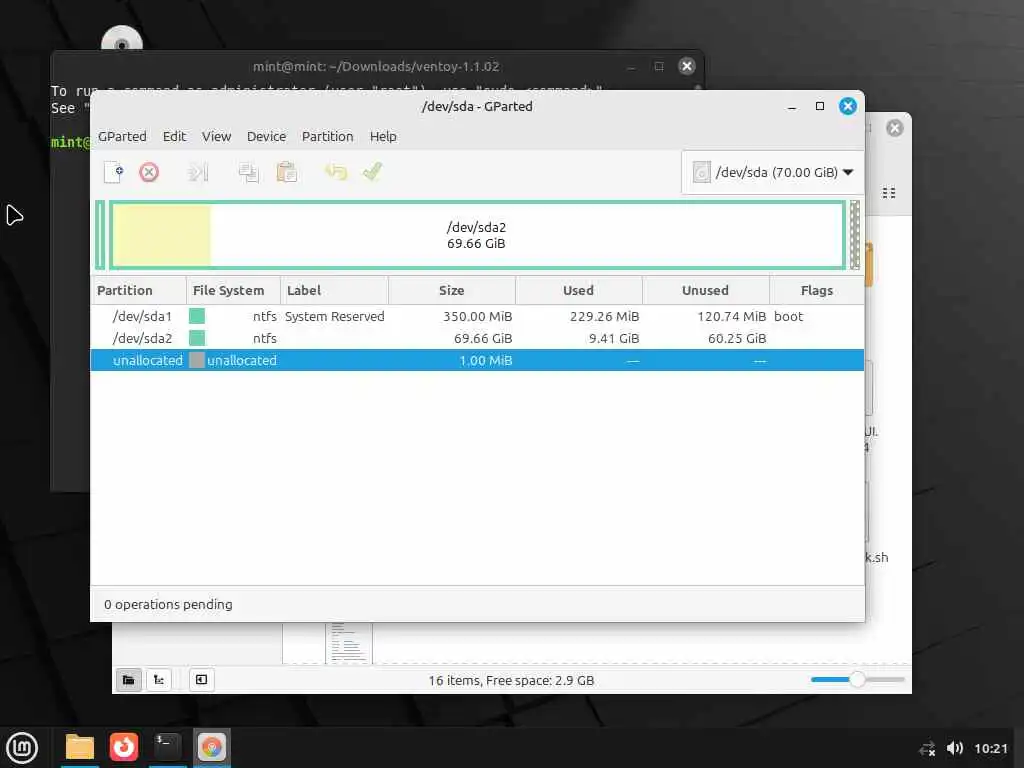Select the /dev/sda2 partition row

477,338
